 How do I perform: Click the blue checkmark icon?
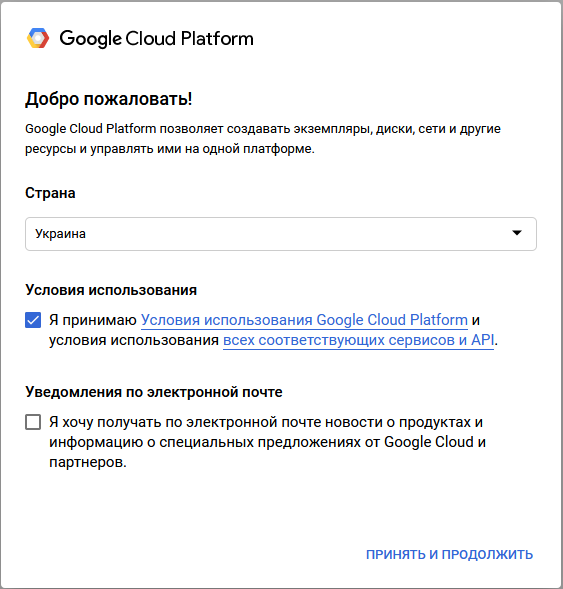33,320
